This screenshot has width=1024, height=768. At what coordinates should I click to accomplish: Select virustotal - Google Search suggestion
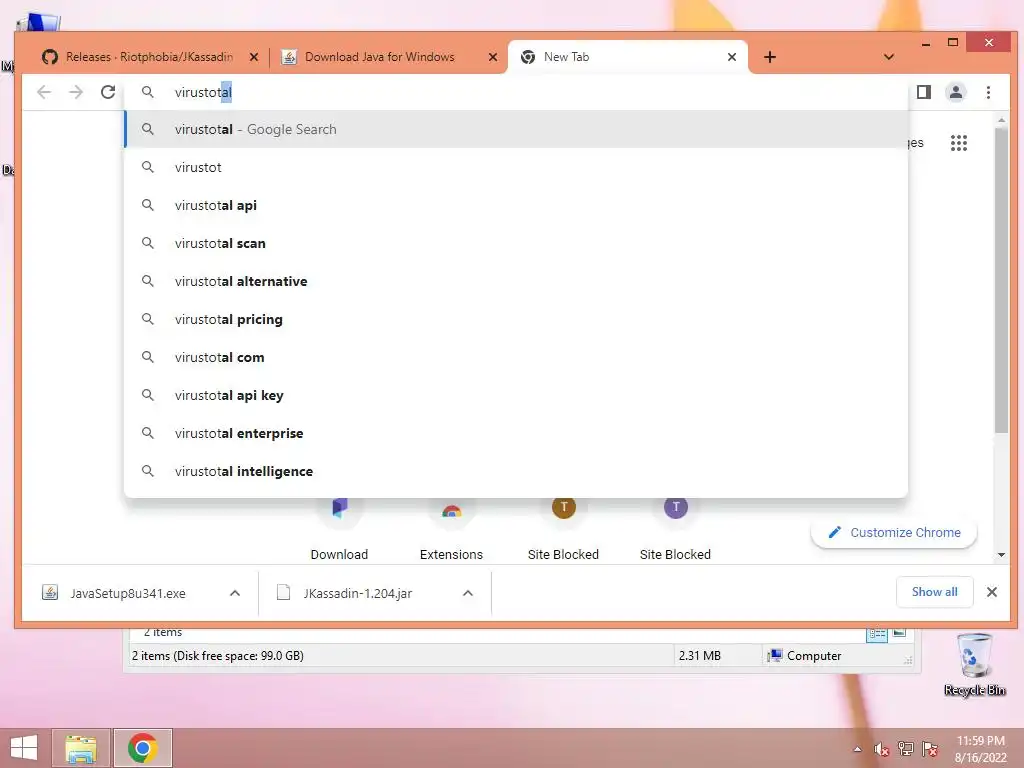pos(516,129)
